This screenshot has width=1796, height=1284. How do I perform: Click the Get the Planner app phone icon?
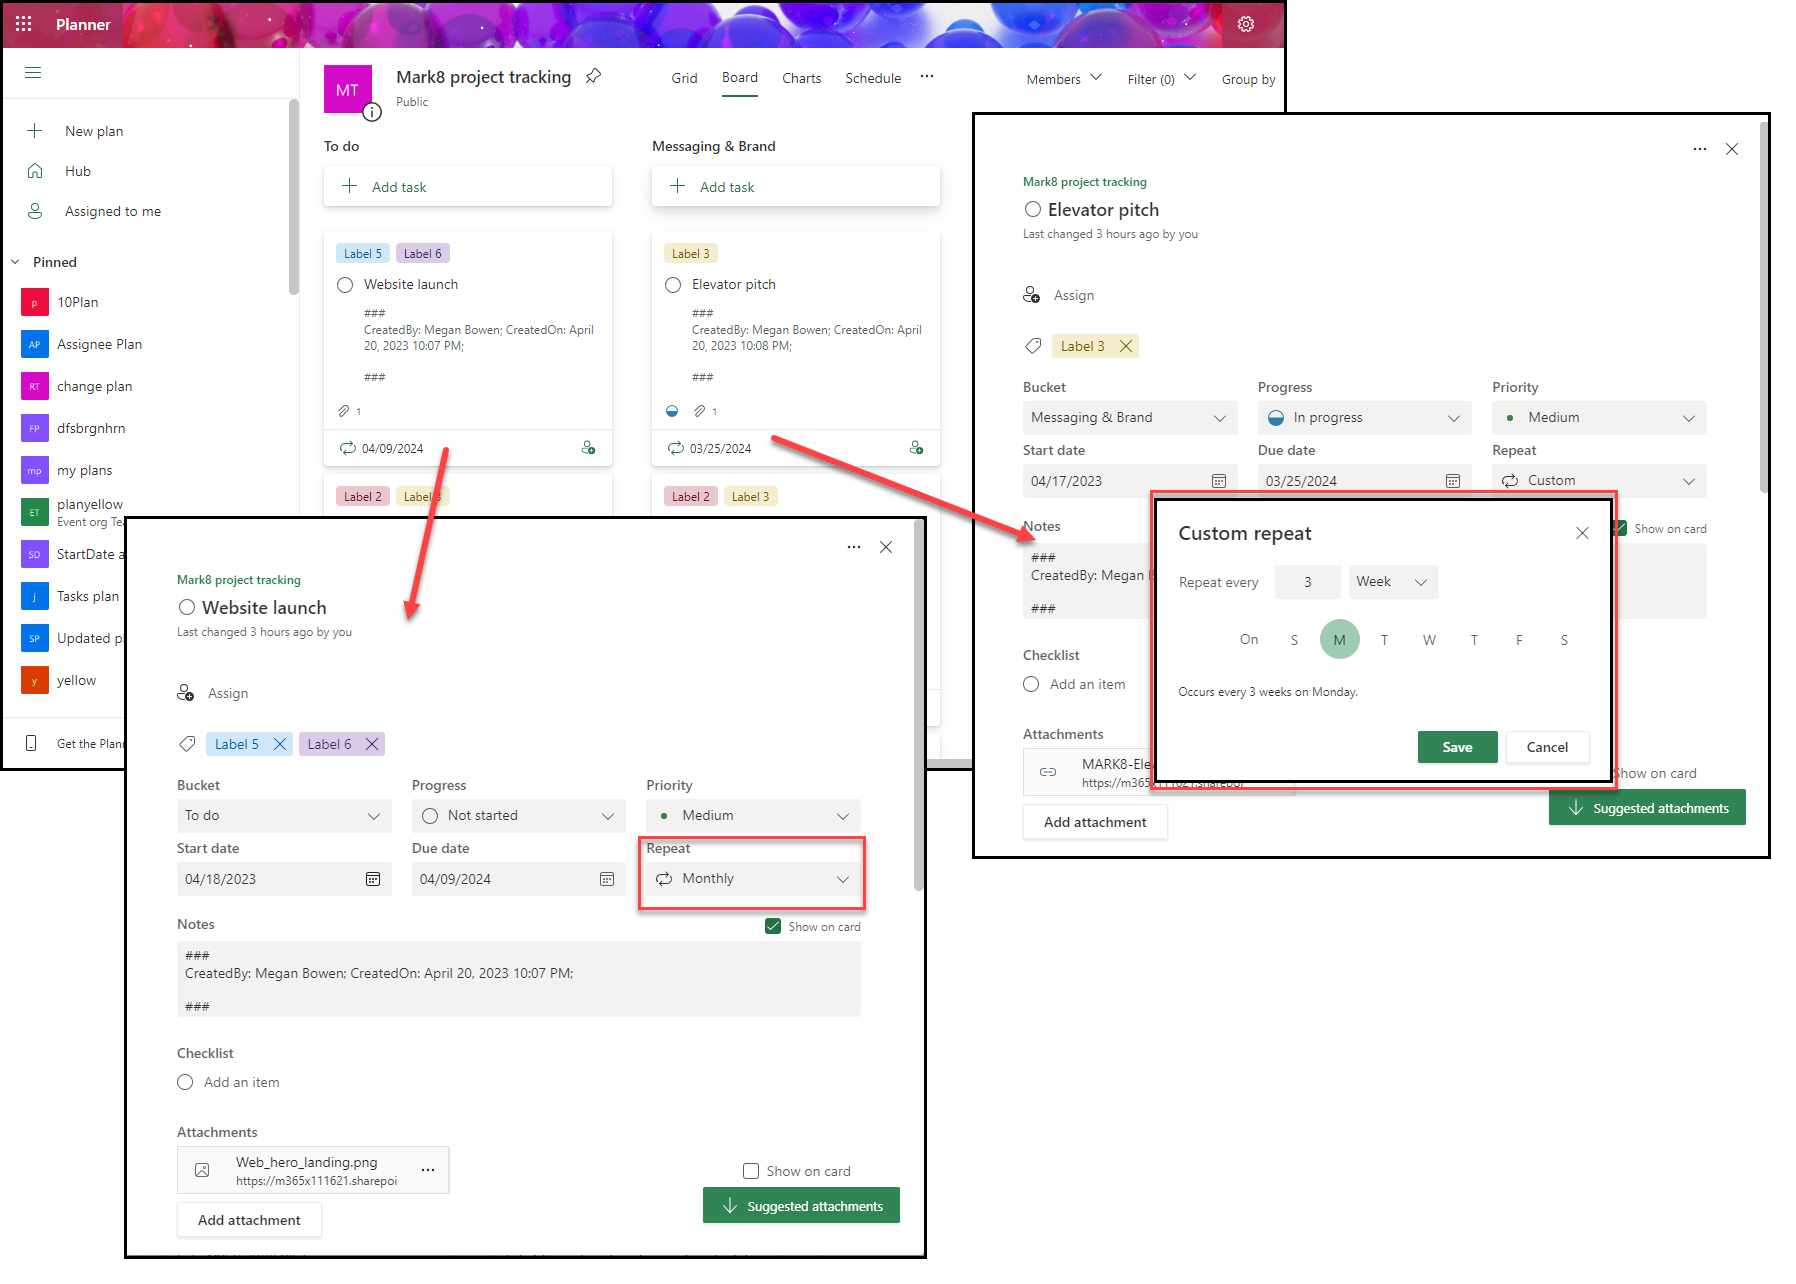click(x=31, y=743)
